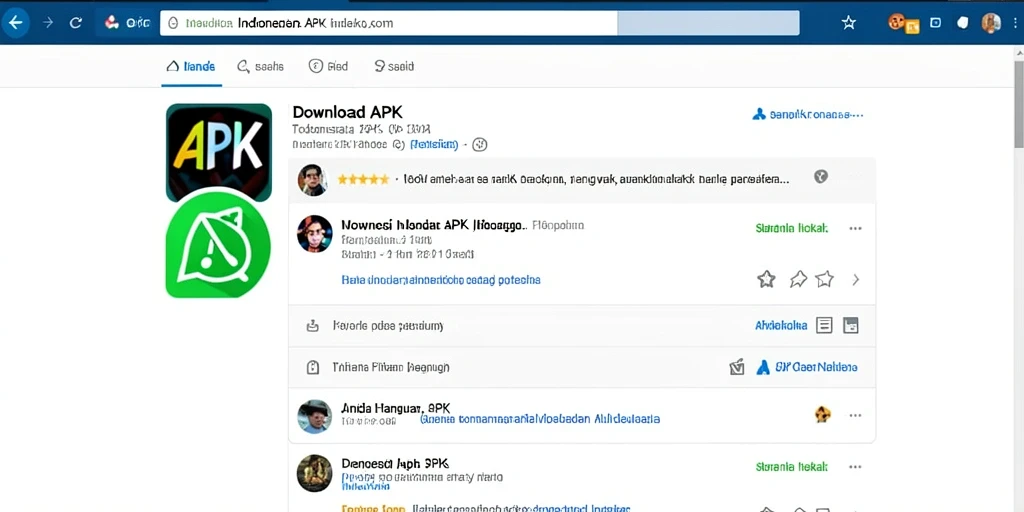Open the avatar on the 'Anida Hanguar' entry
The image size is (1024, 512).
(314, 417)
